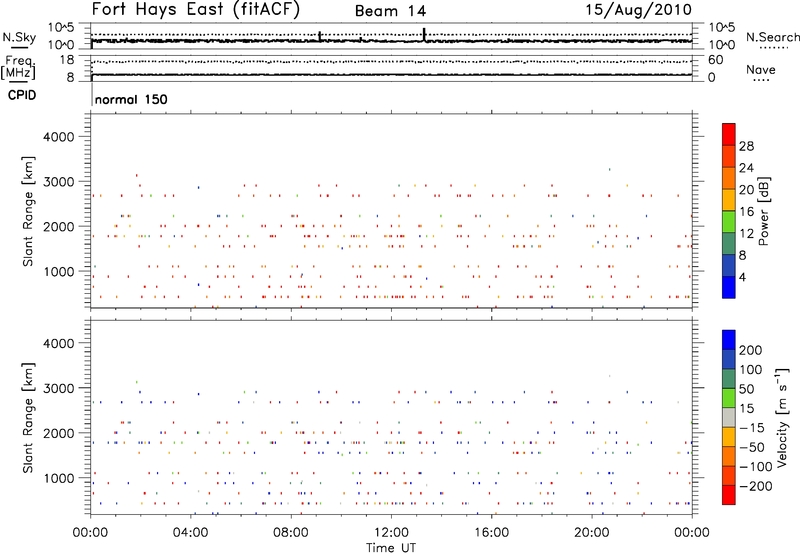Select the 'Freq. [MHz]' label
This screenshot has height=554, width=800.
(19, 68)
